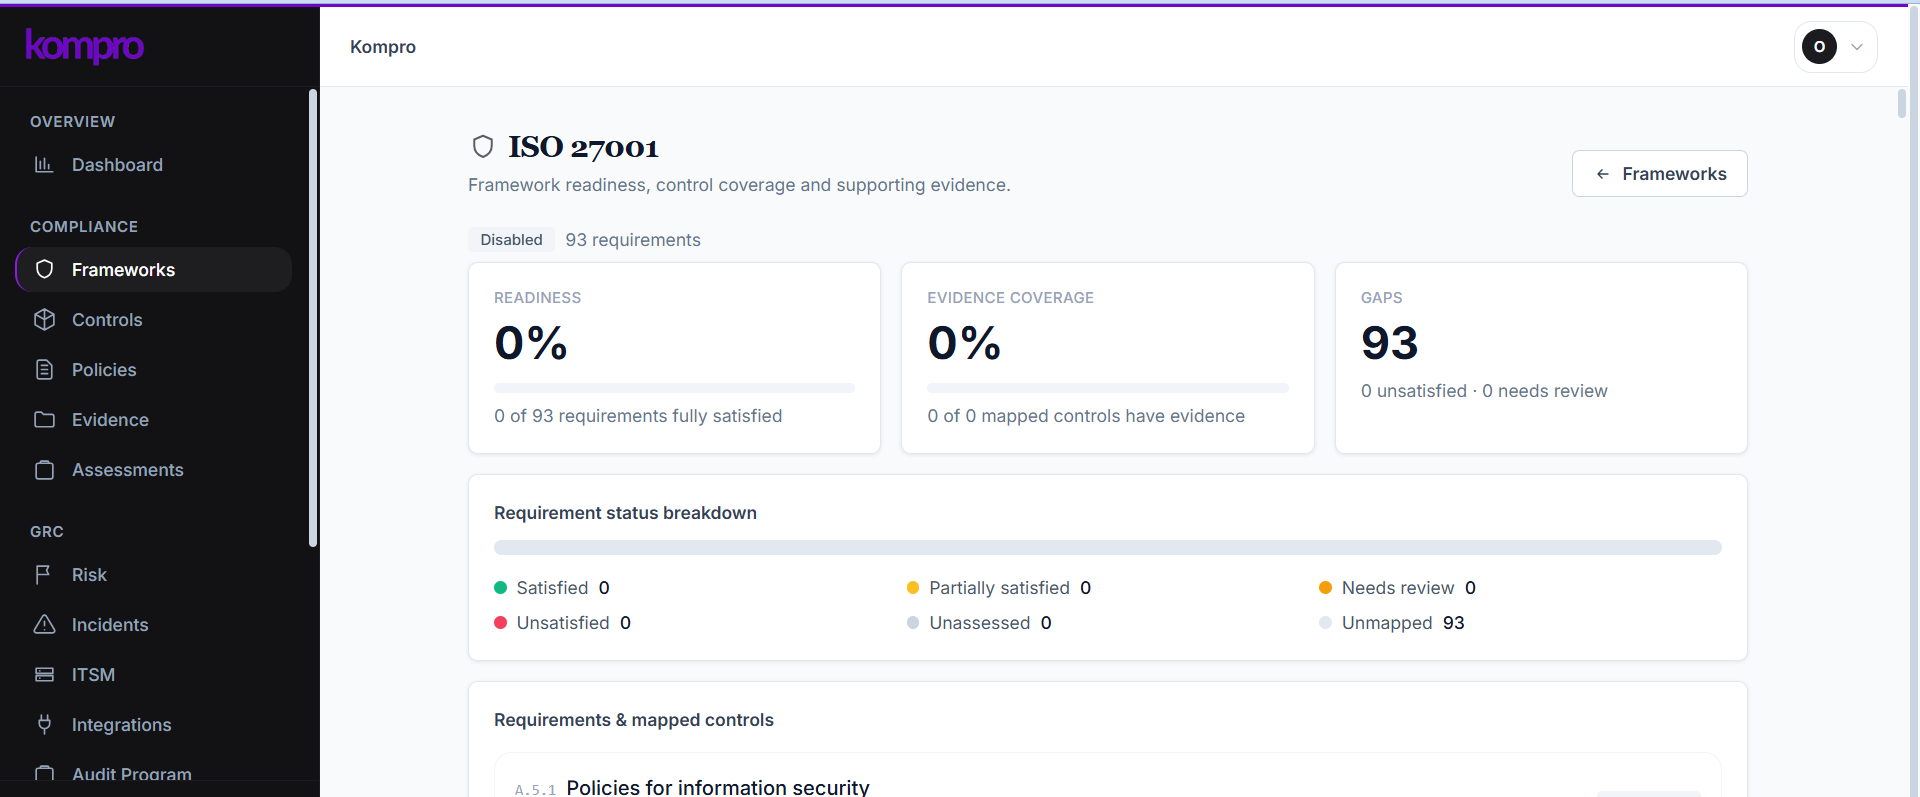Click the '93 requirements' label

tap(633, 240)
